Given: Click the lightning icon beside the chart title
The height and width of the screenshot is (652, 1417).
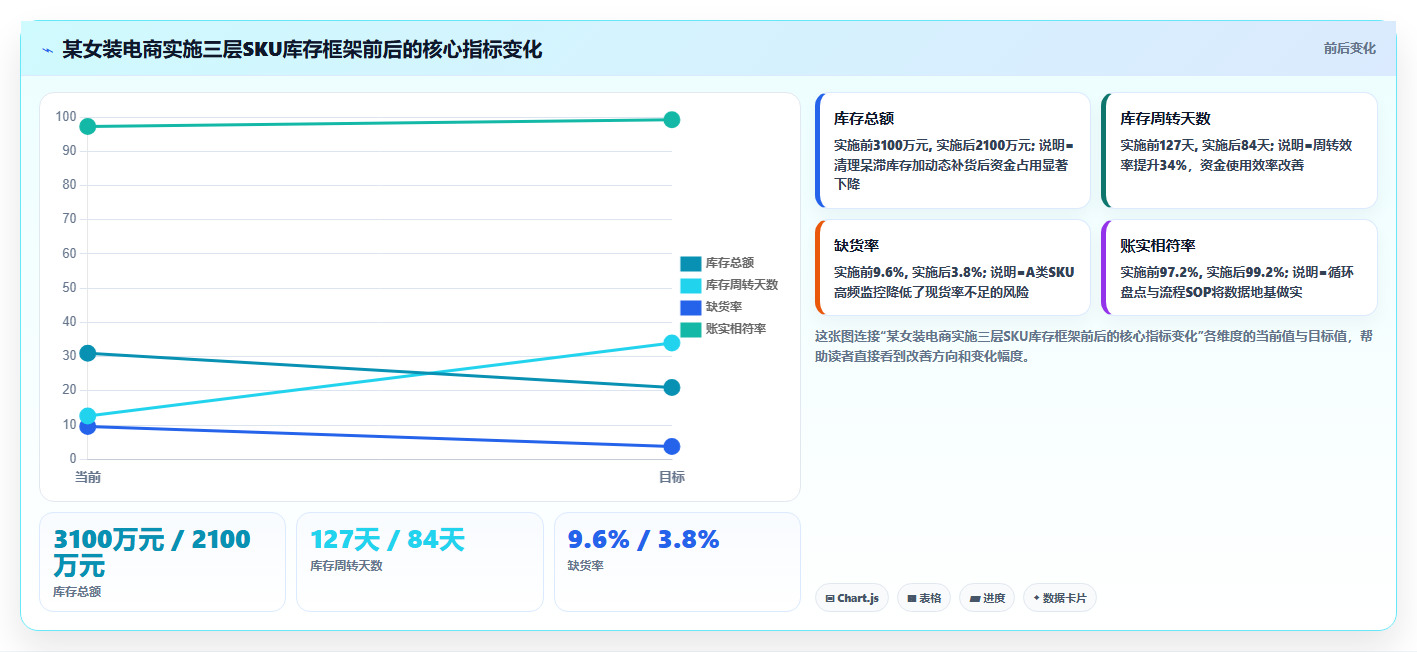Looking at the screenshot, I should pyautogui.click(x=47, y=50).
